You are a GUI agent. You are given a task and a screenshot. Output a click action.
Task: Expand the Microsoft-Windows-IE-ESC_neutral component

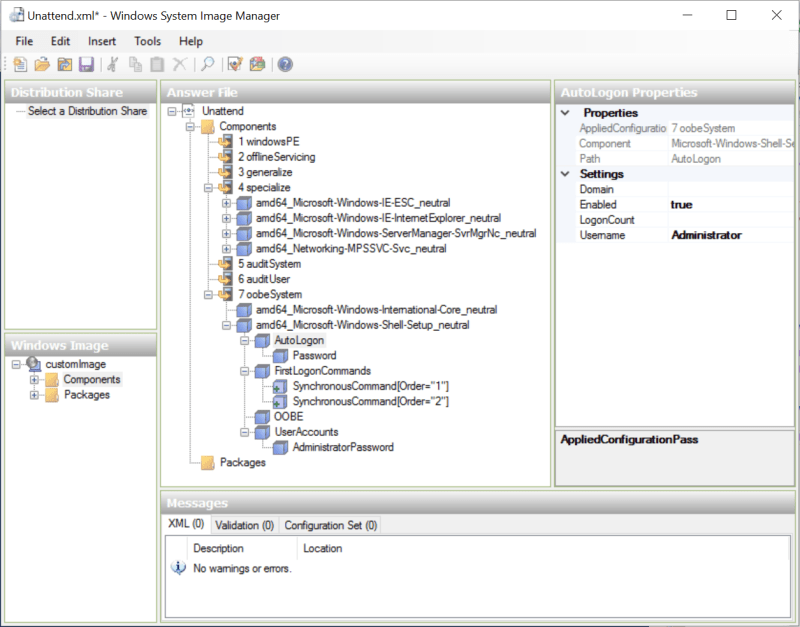point(226,203)
